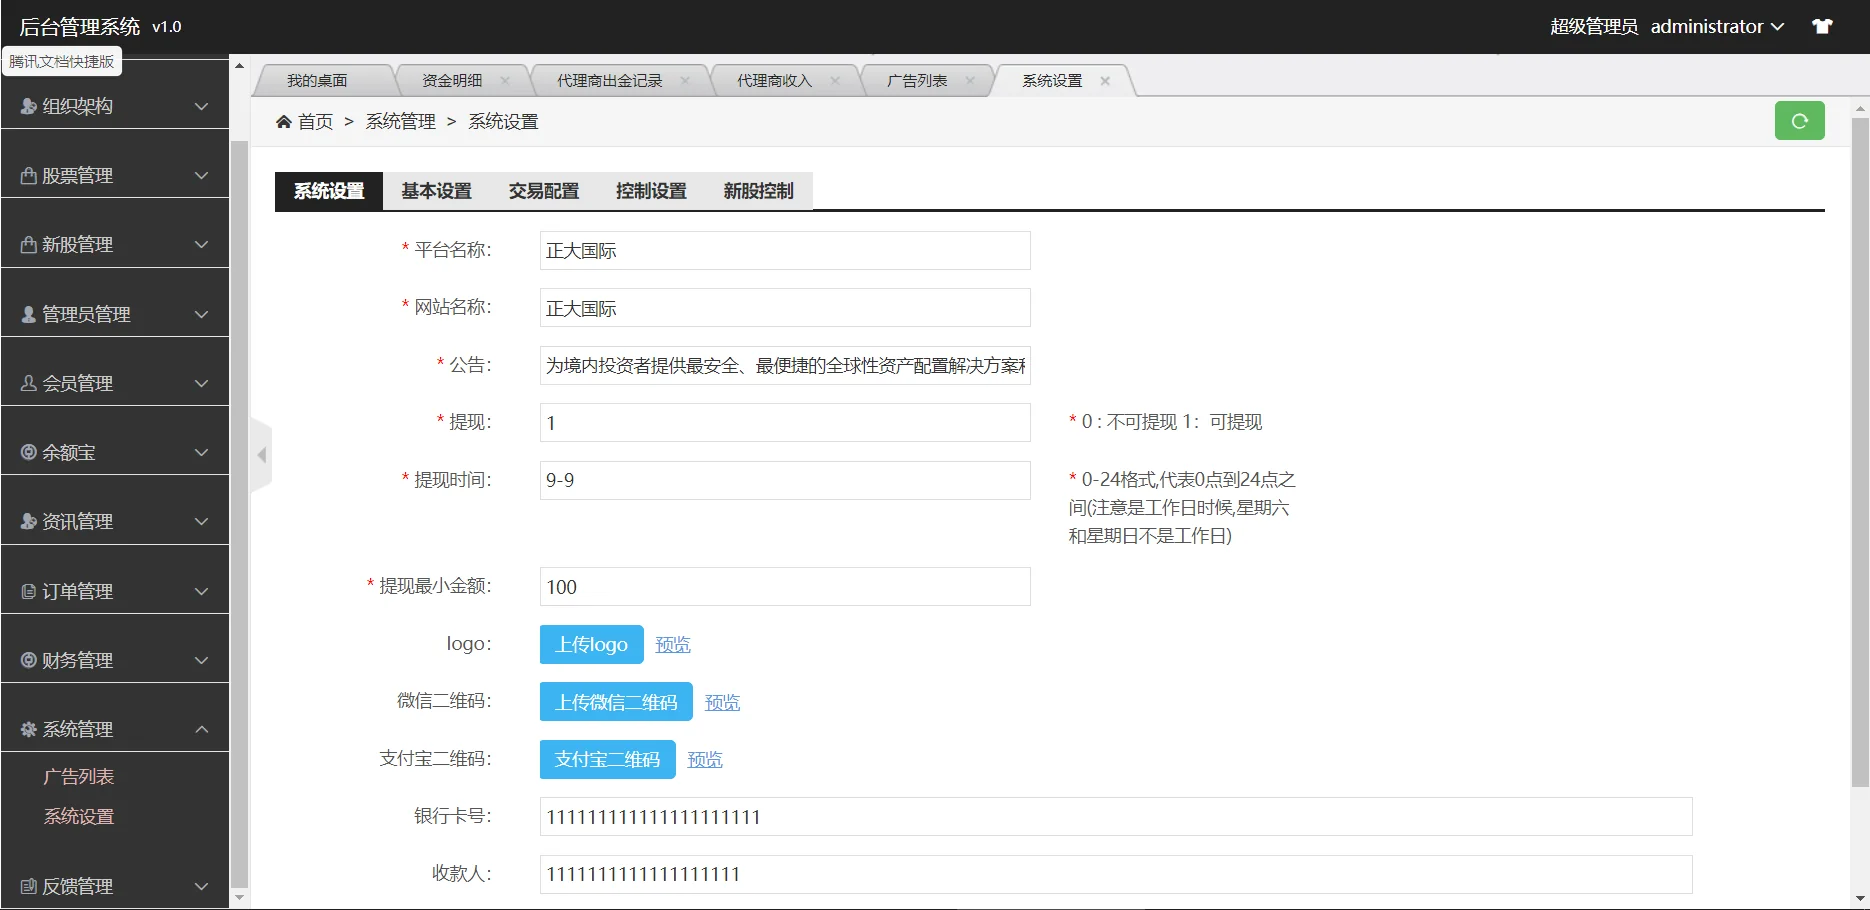The width and height of the screenshot is (1870, 910).
Task: Open the 订单管理 orders icon
Action: (x=26, y=590)
